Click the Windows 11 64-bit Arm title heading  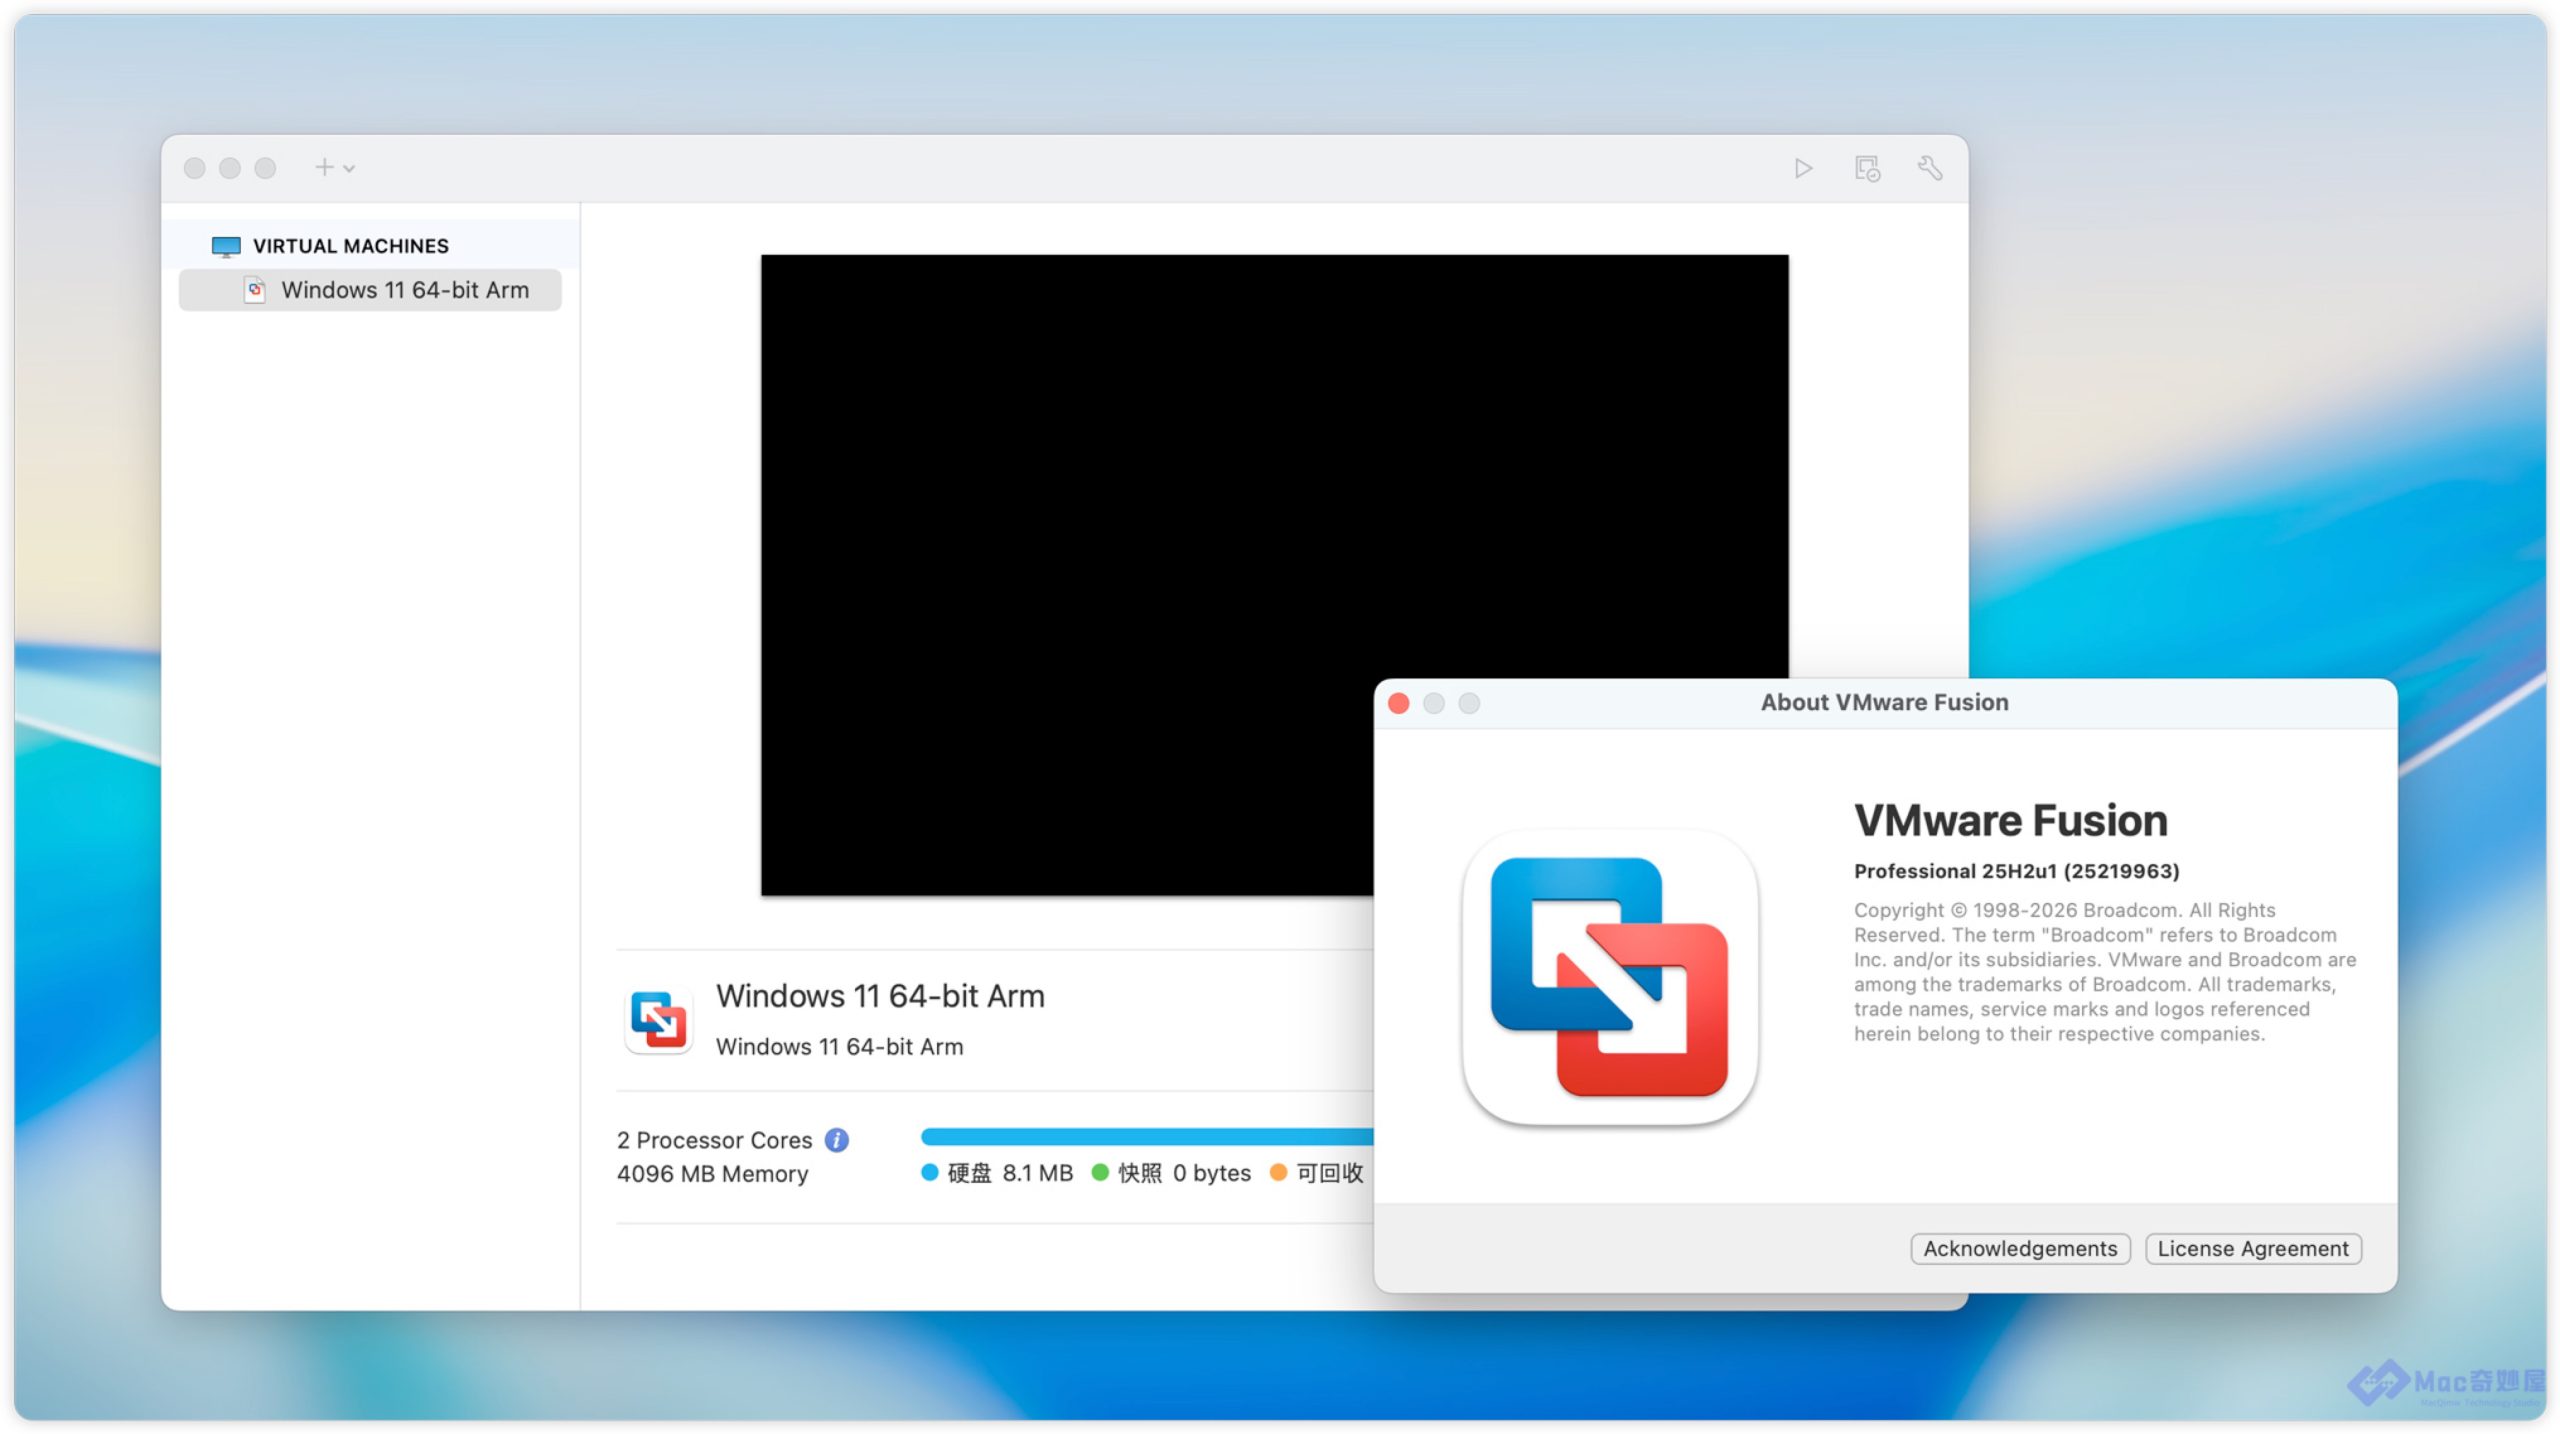(x=880, y=996)
